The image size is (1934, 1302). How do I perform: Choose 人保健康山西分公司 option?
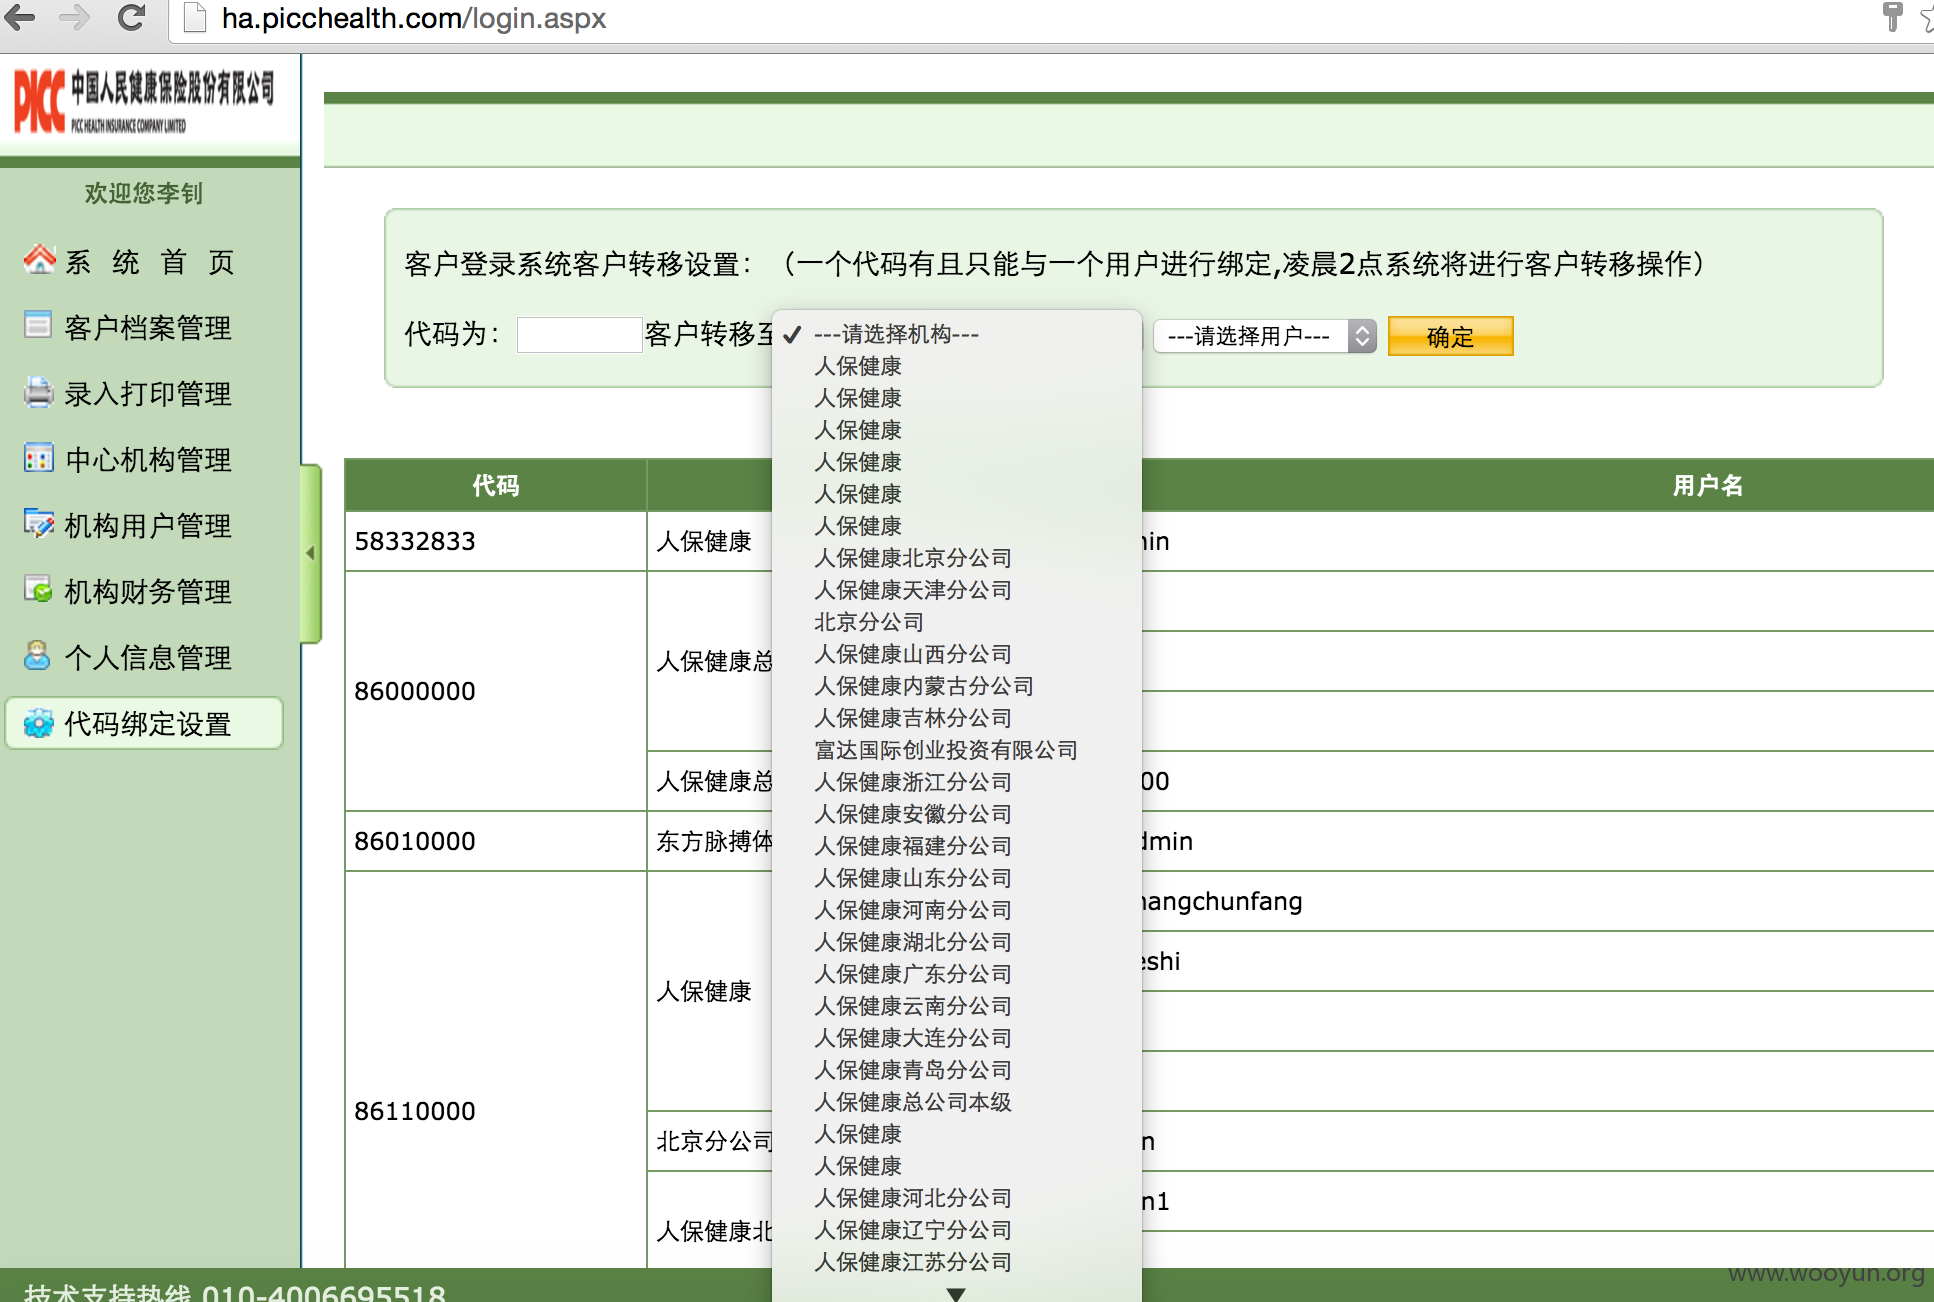[957, 654]
